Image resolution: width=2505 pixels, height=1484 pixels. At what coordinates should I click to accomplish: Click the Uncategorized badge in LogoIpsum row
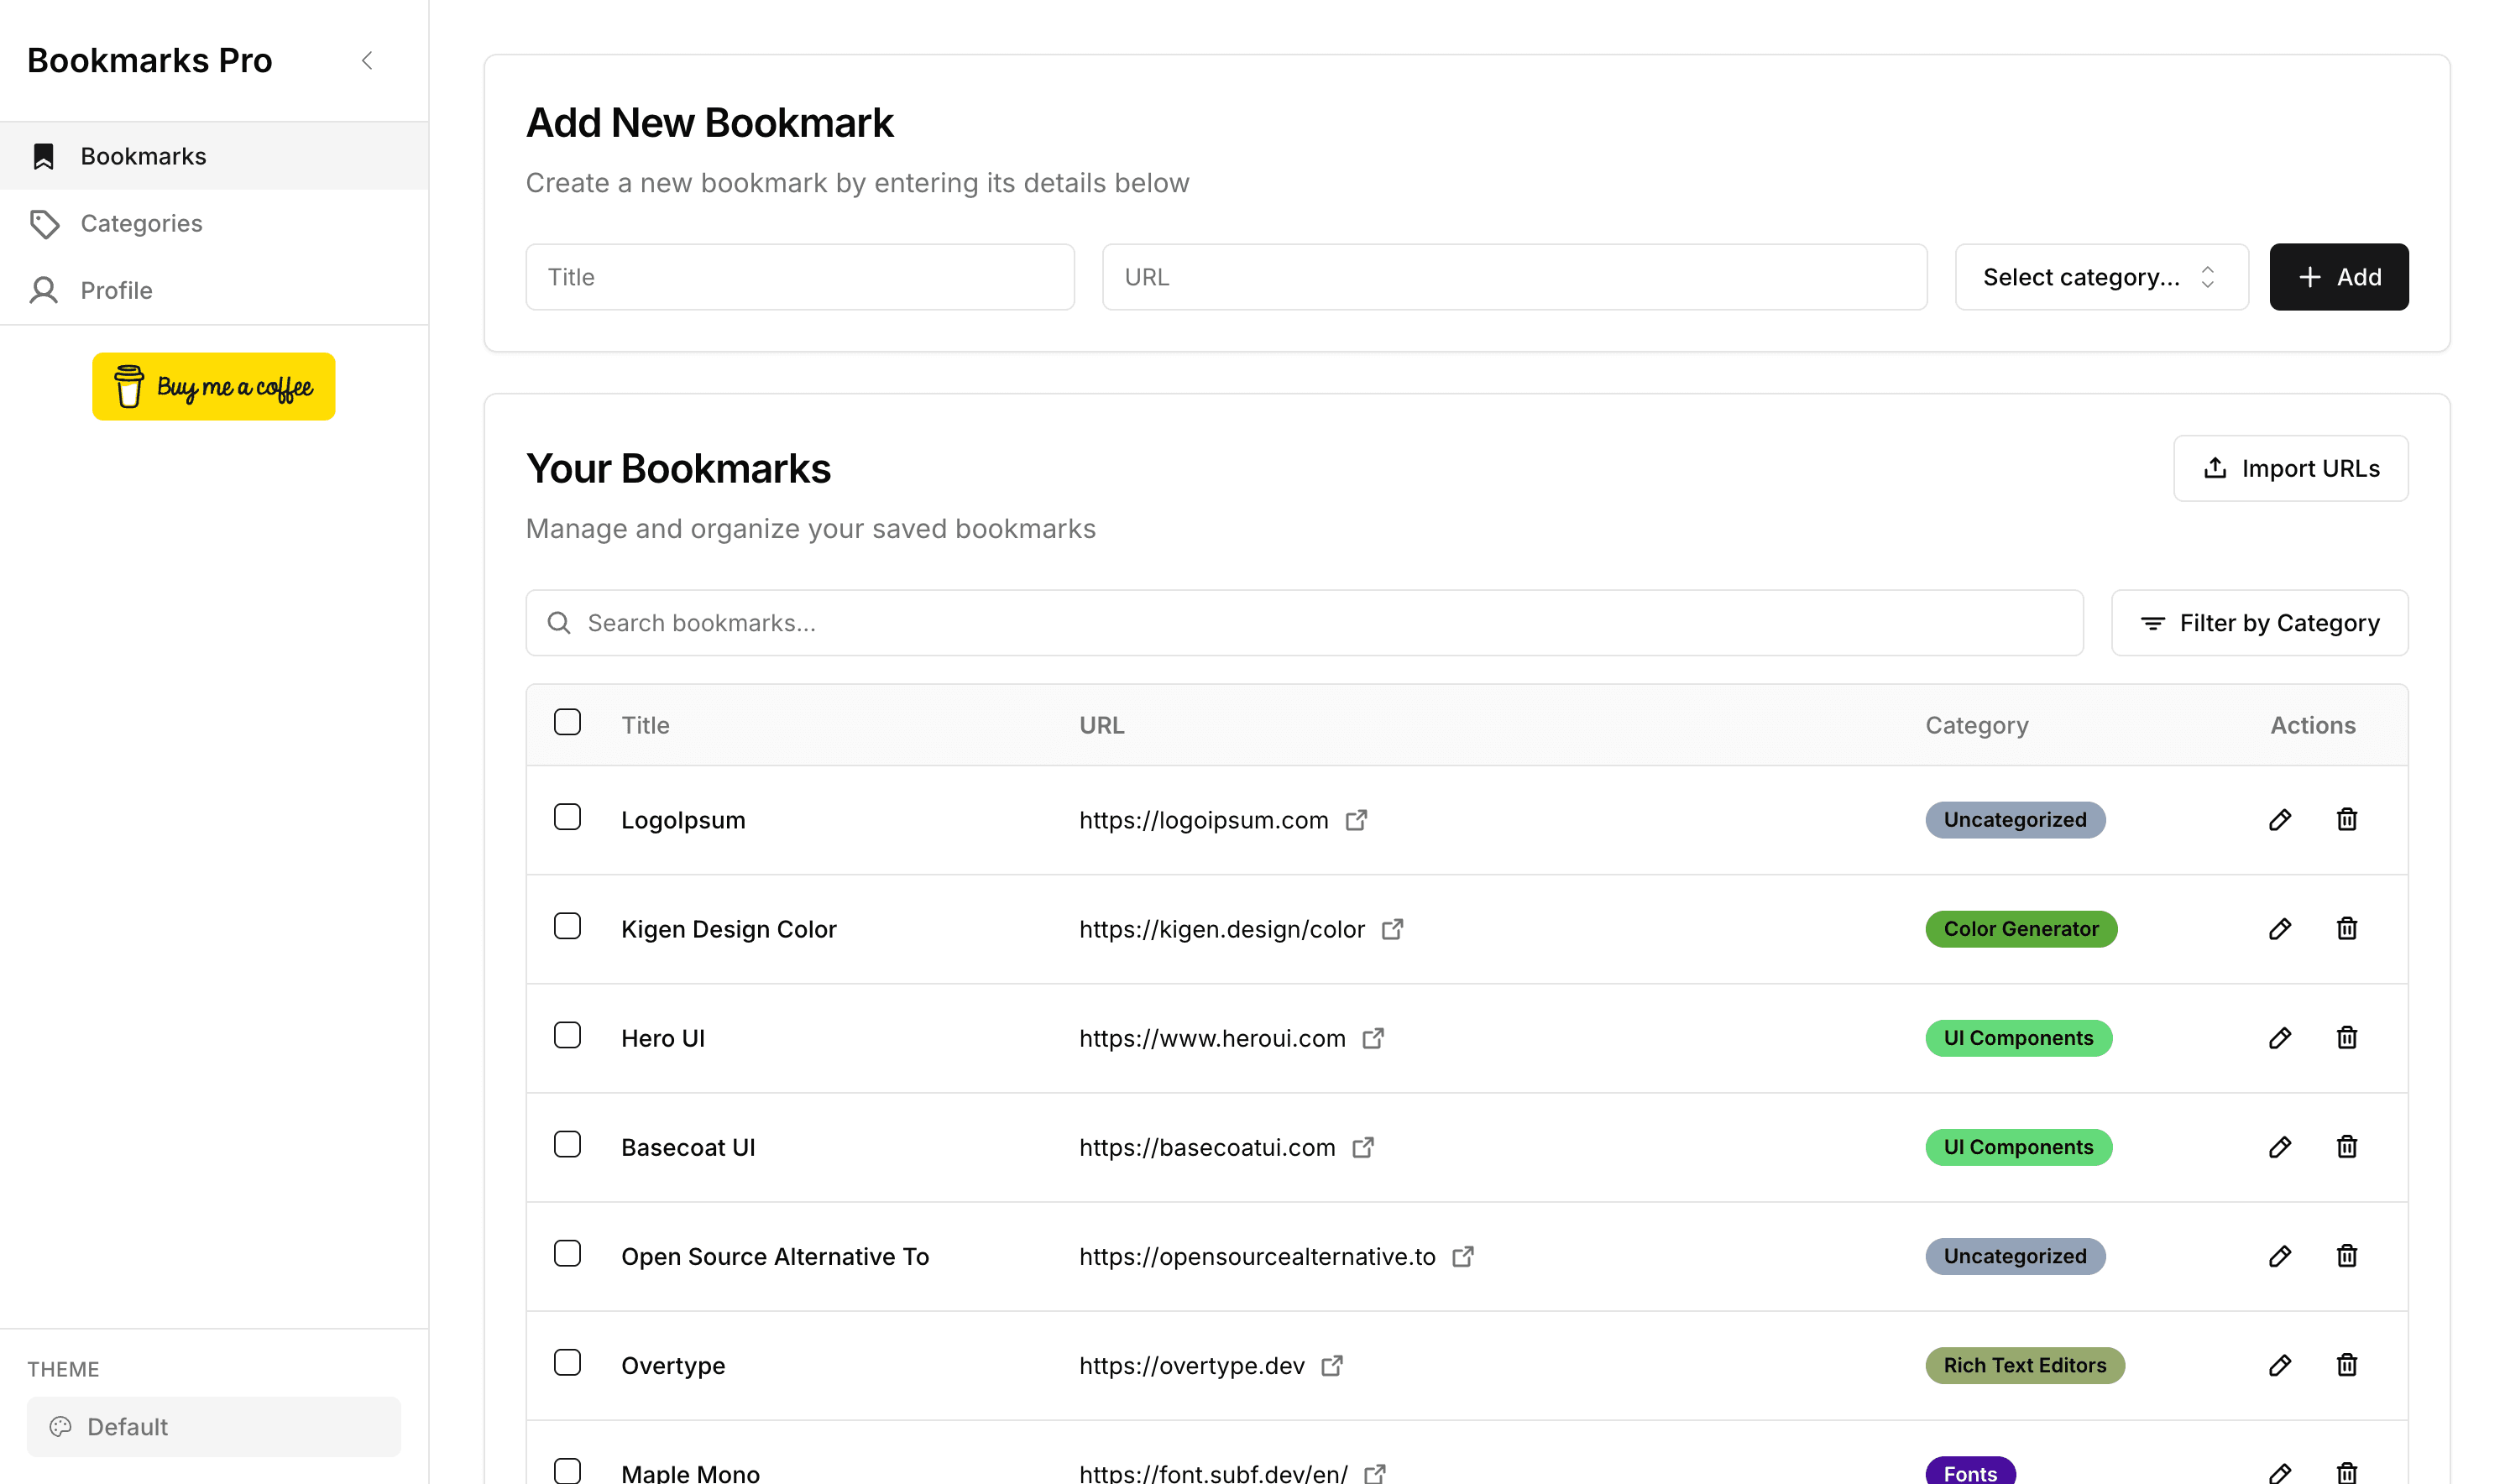click(2015, 820)
